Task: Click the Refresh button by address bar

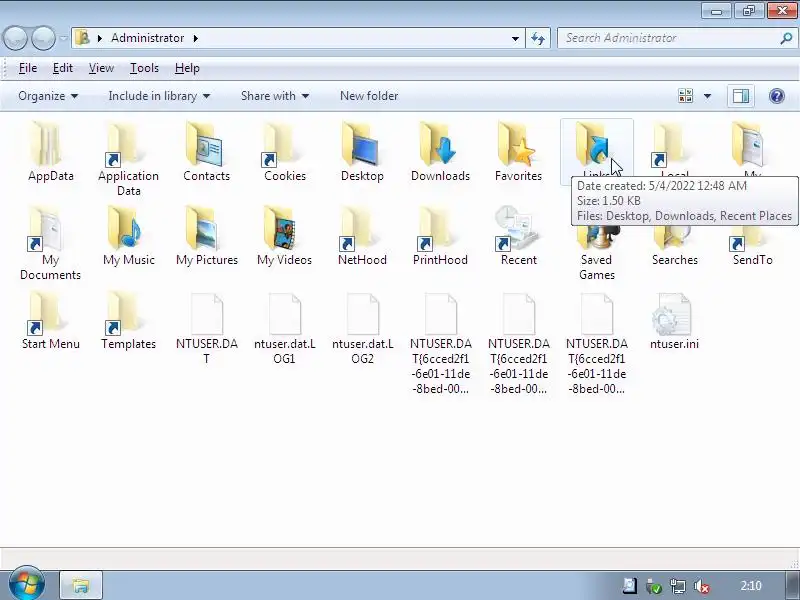Action: [x=538, y=38]
